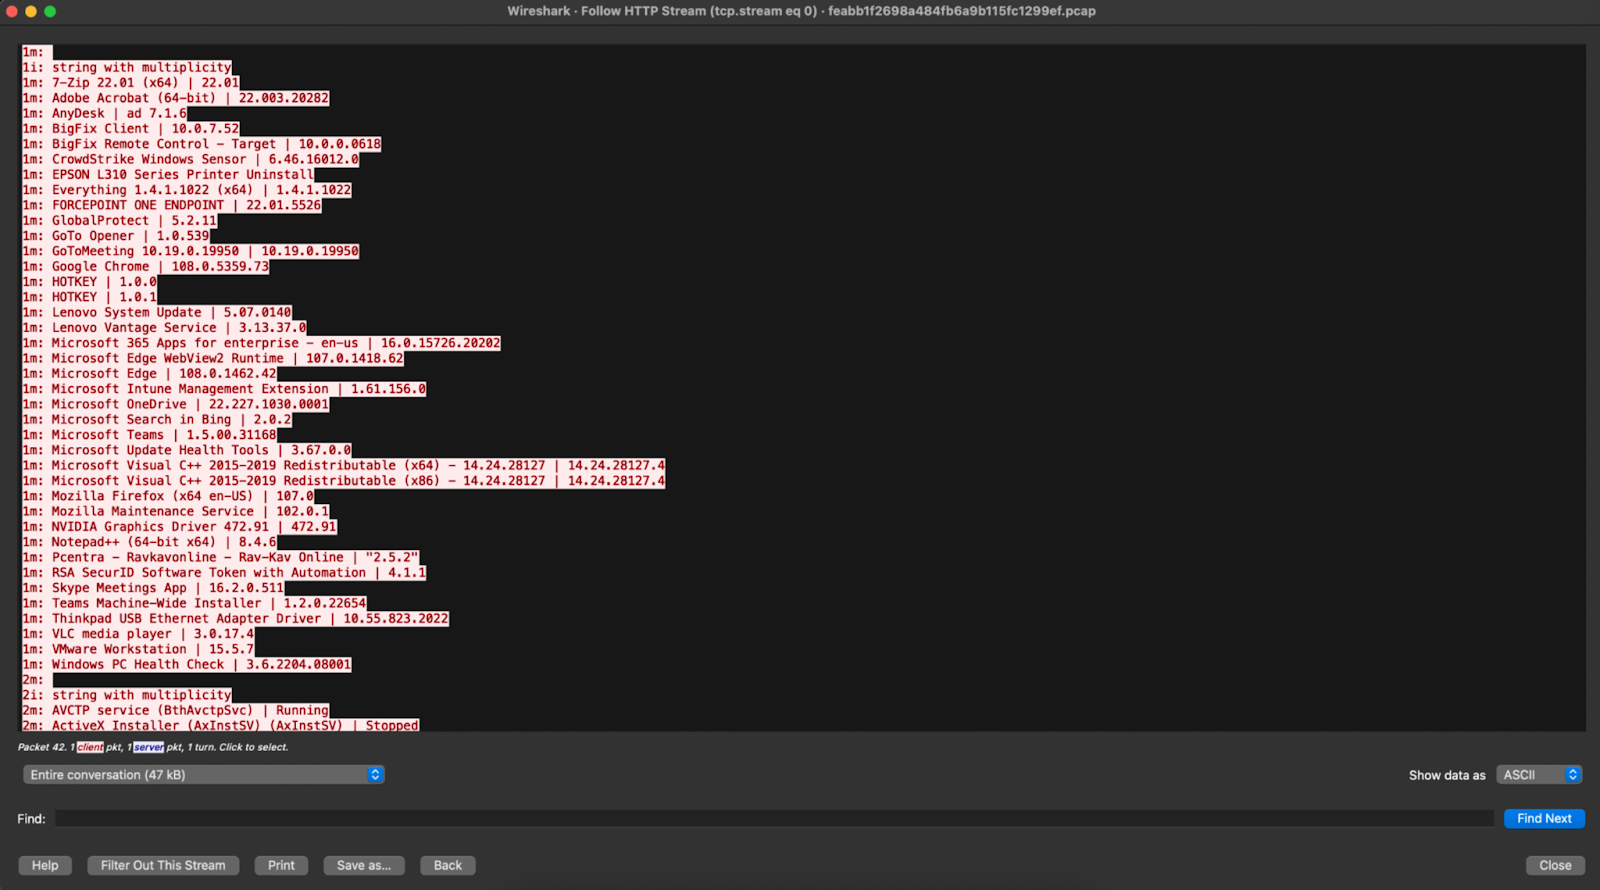Click the Thinkpad USB Ethernet Adapter Driver line
1600x890 pixels.
click(236, 619)
